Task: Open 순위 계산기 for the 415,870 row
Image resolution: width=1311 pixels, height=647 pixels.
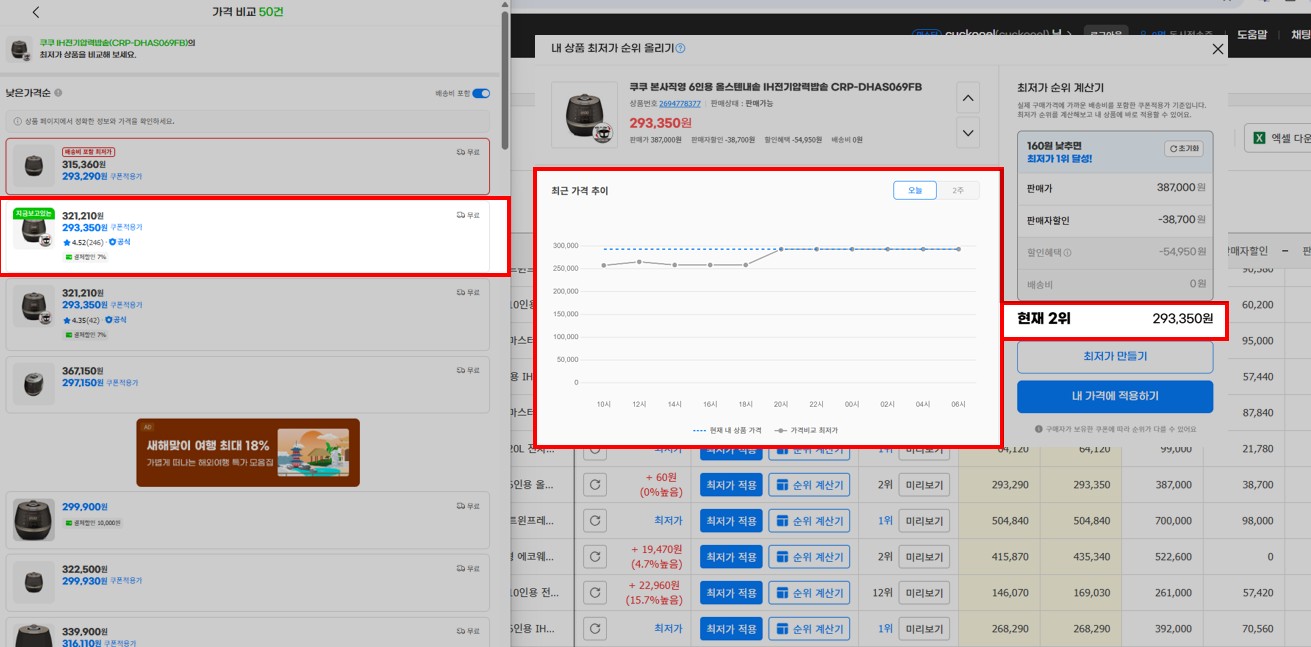Action: tap(809, 557)
